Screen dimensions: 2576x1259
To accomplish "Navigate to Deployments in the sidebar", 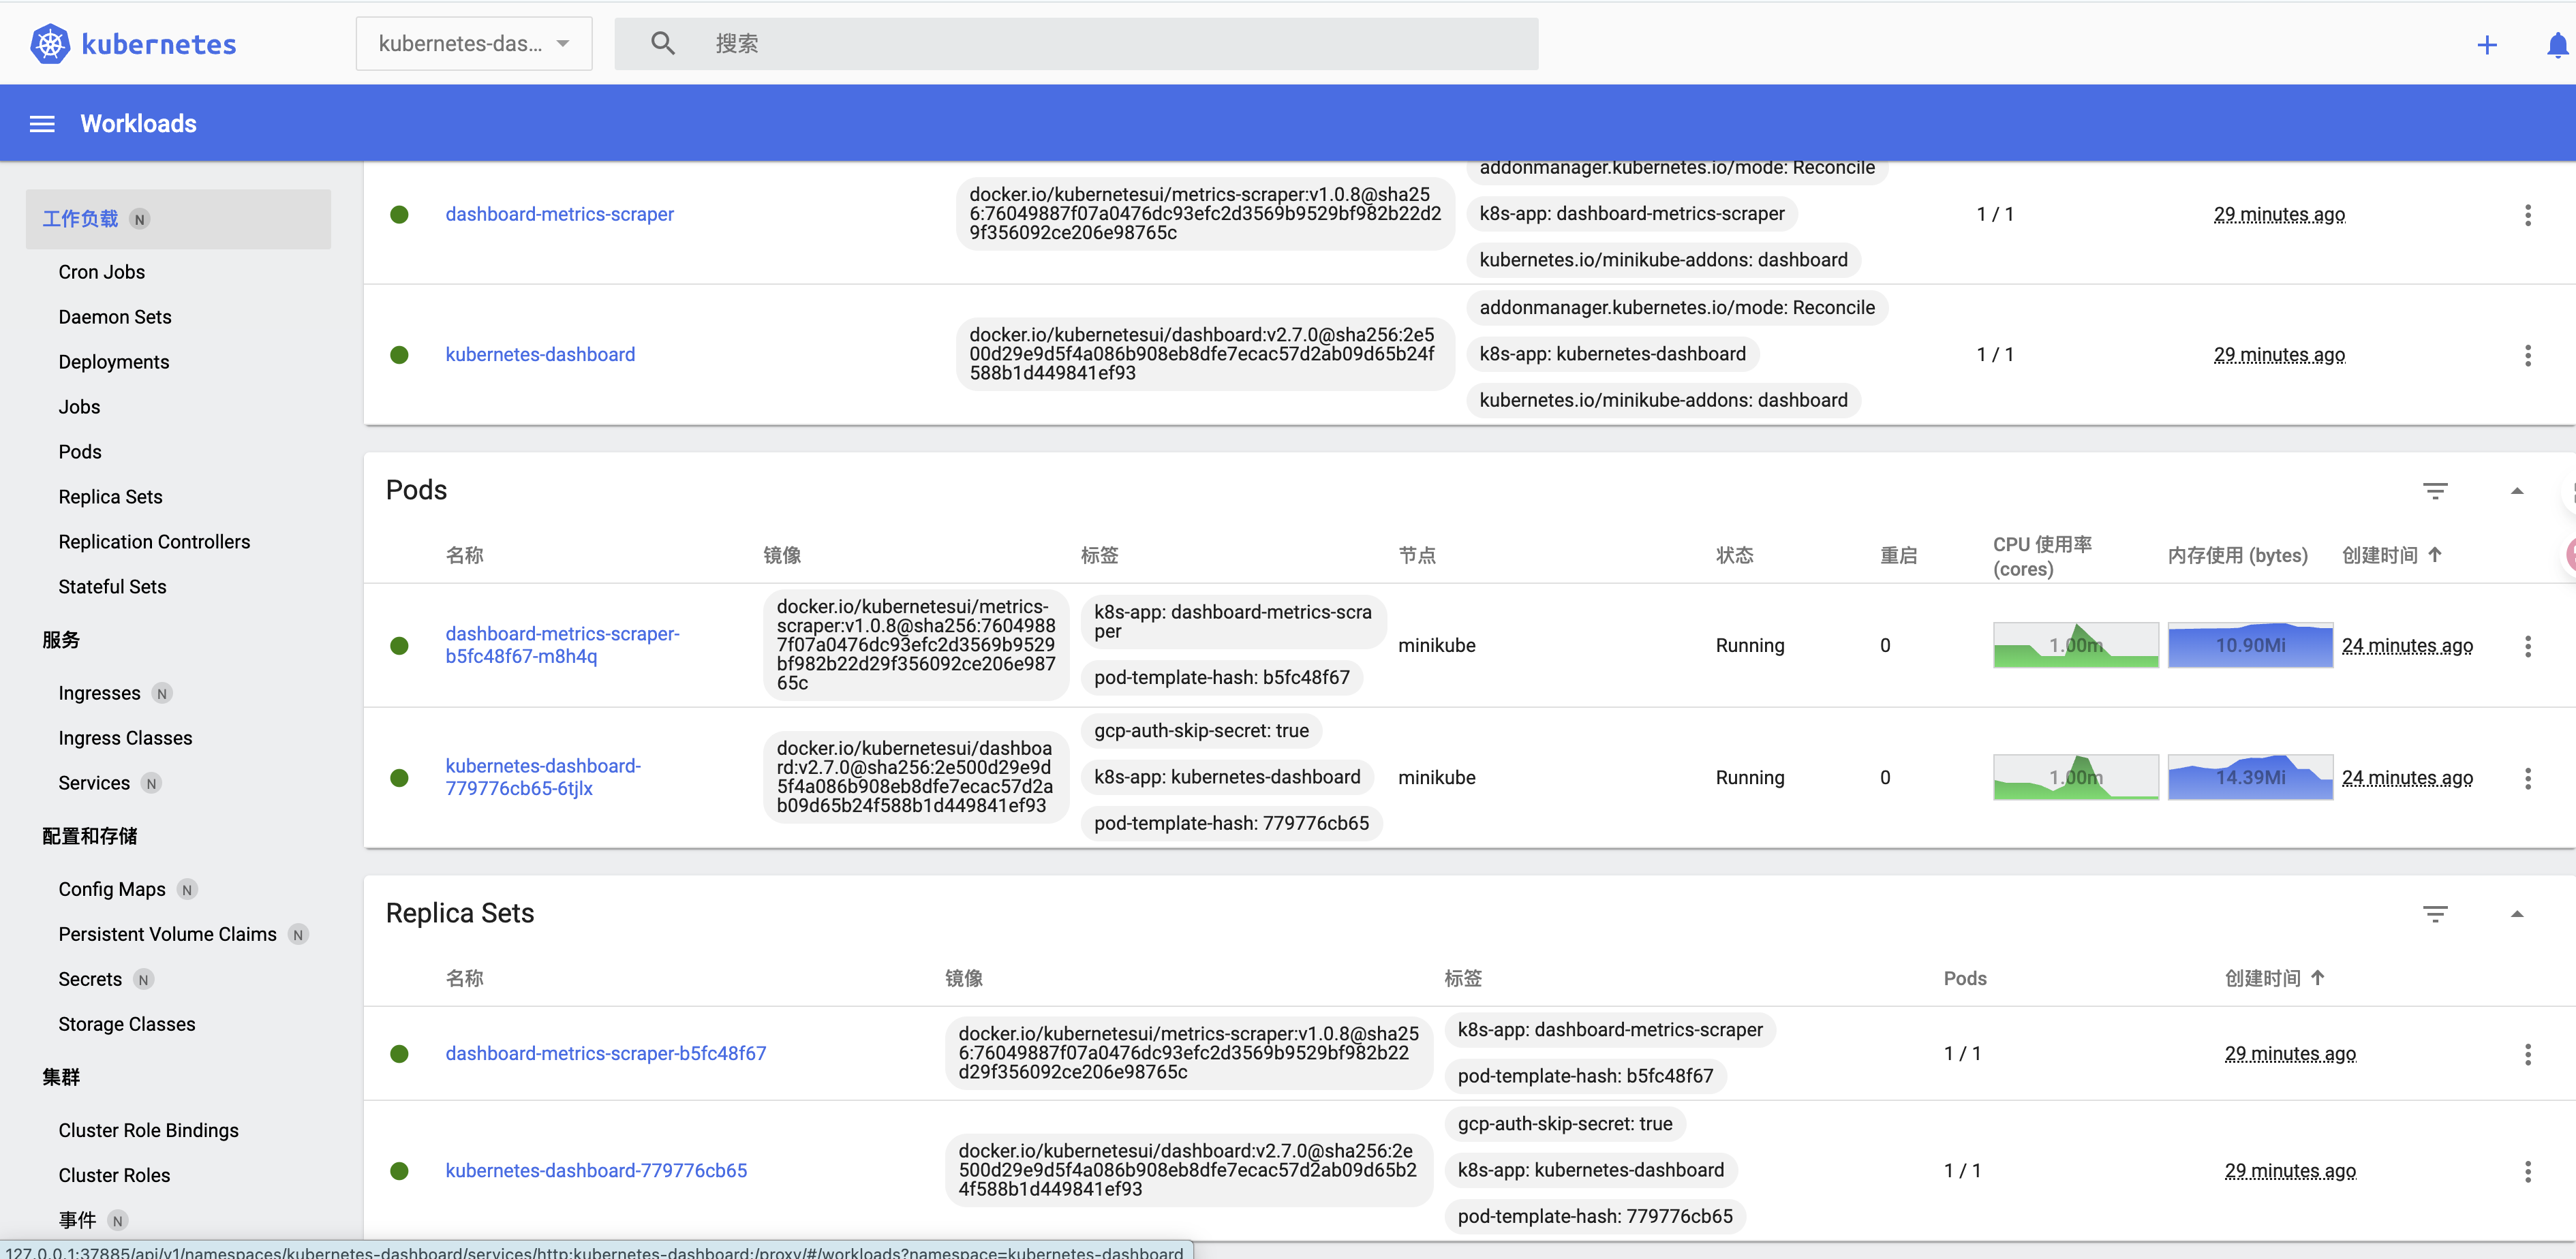I will [113, 361].
